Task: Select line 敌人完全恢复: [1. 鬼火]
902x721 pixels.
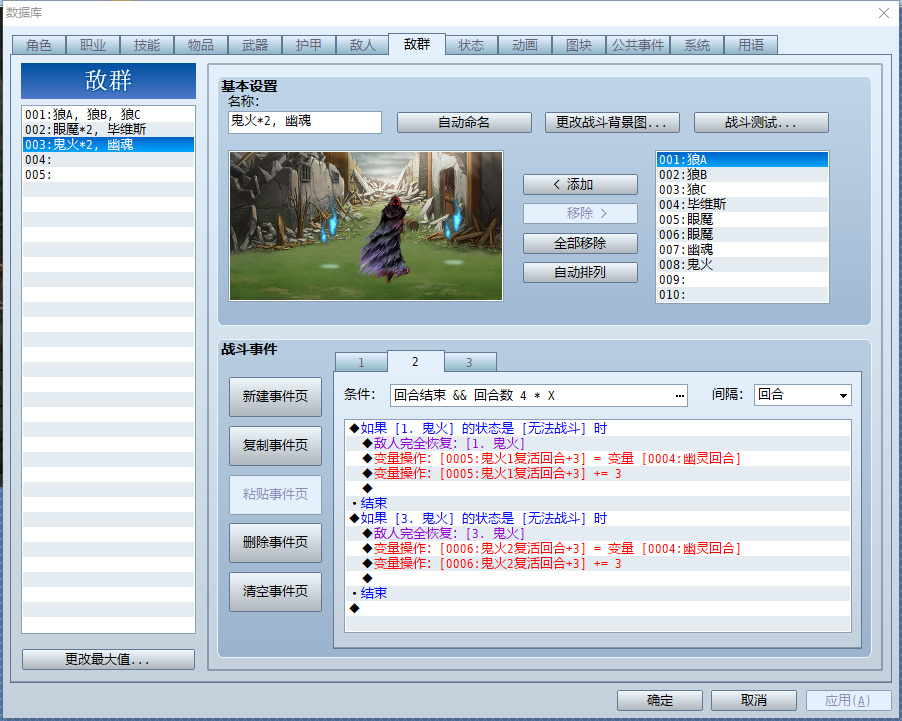Action: (x=598, y=443)
